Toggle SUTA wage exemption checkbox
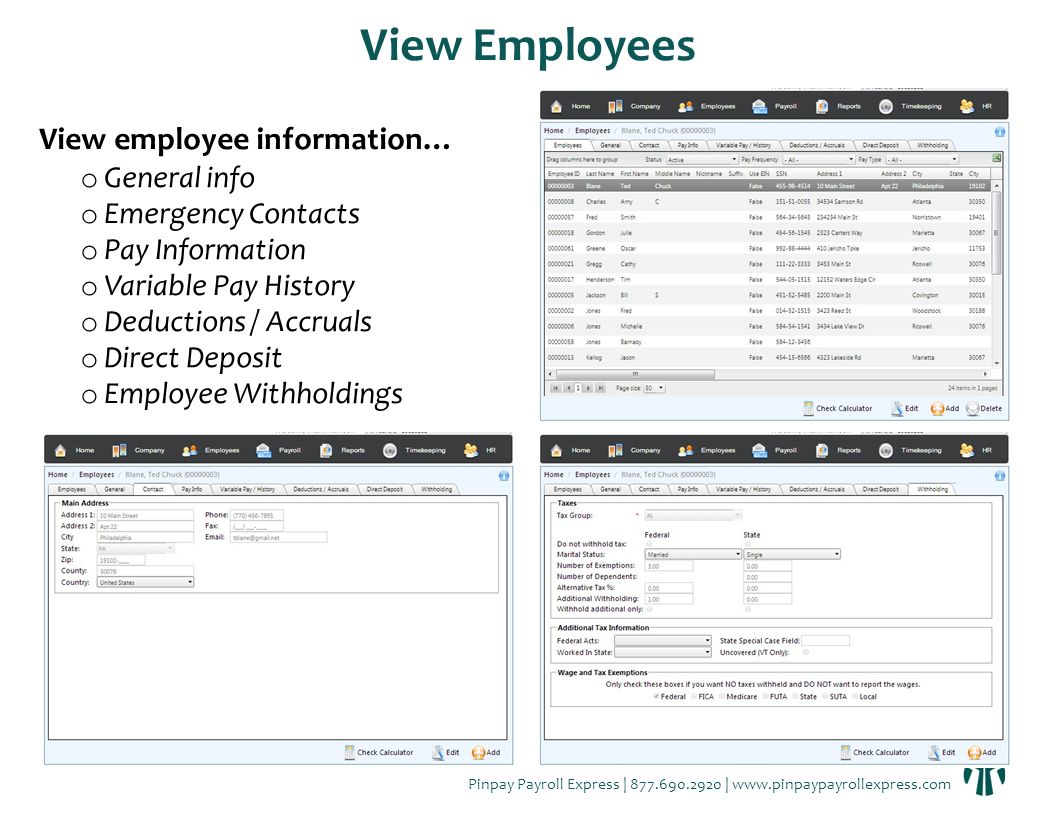 (x=826, y=697)
